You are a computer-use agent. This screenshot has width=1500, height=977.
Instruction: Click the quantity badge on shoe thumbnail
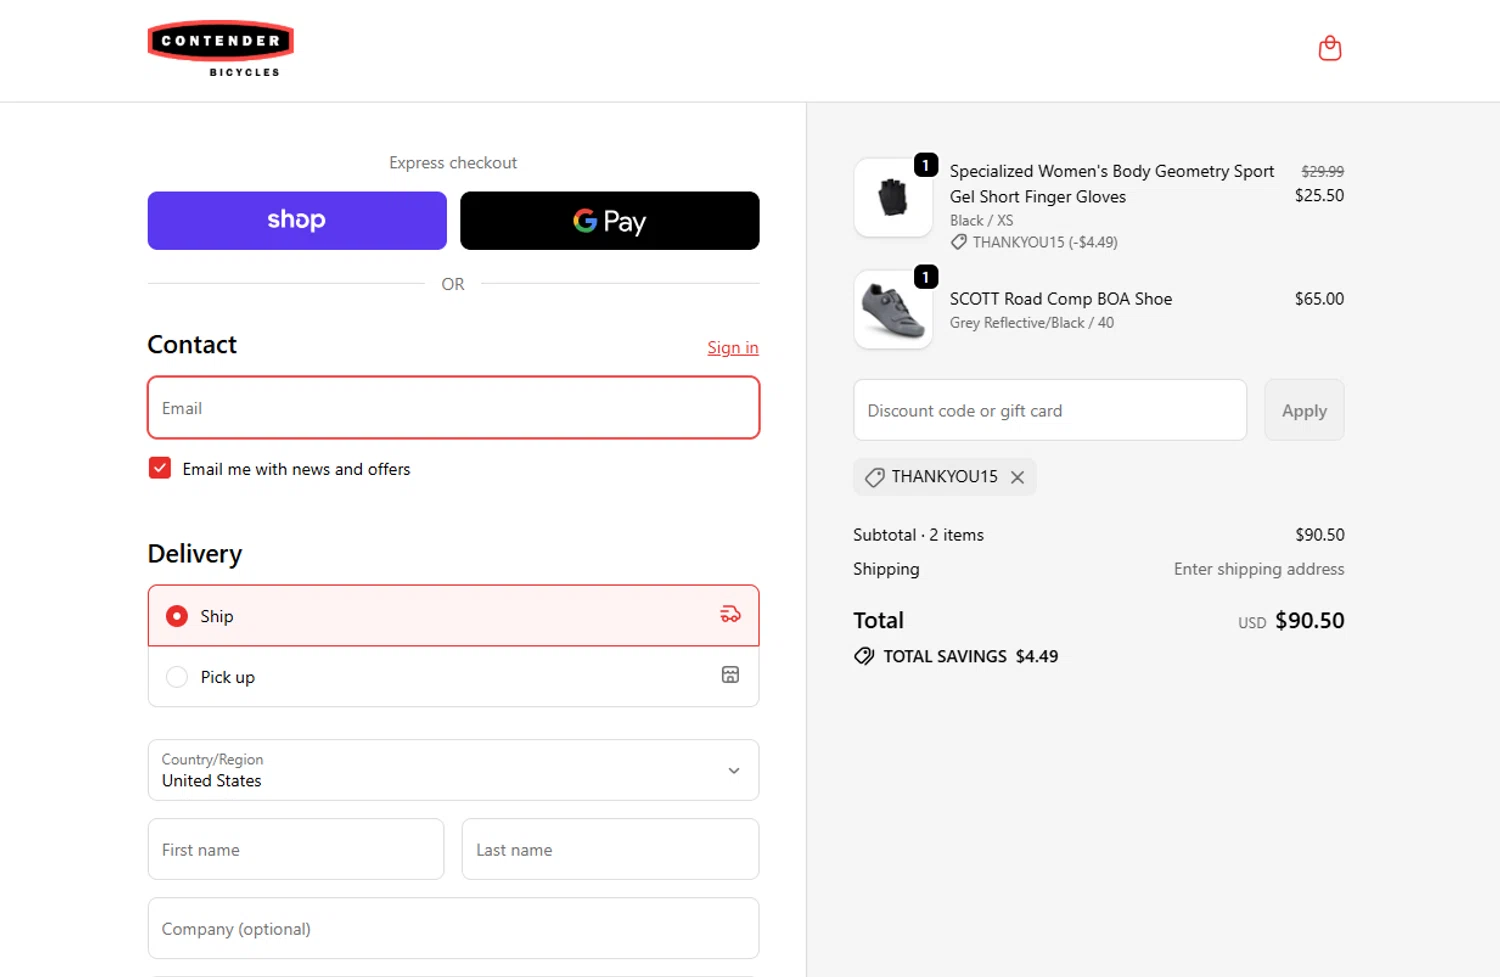(x=926, y=277)
